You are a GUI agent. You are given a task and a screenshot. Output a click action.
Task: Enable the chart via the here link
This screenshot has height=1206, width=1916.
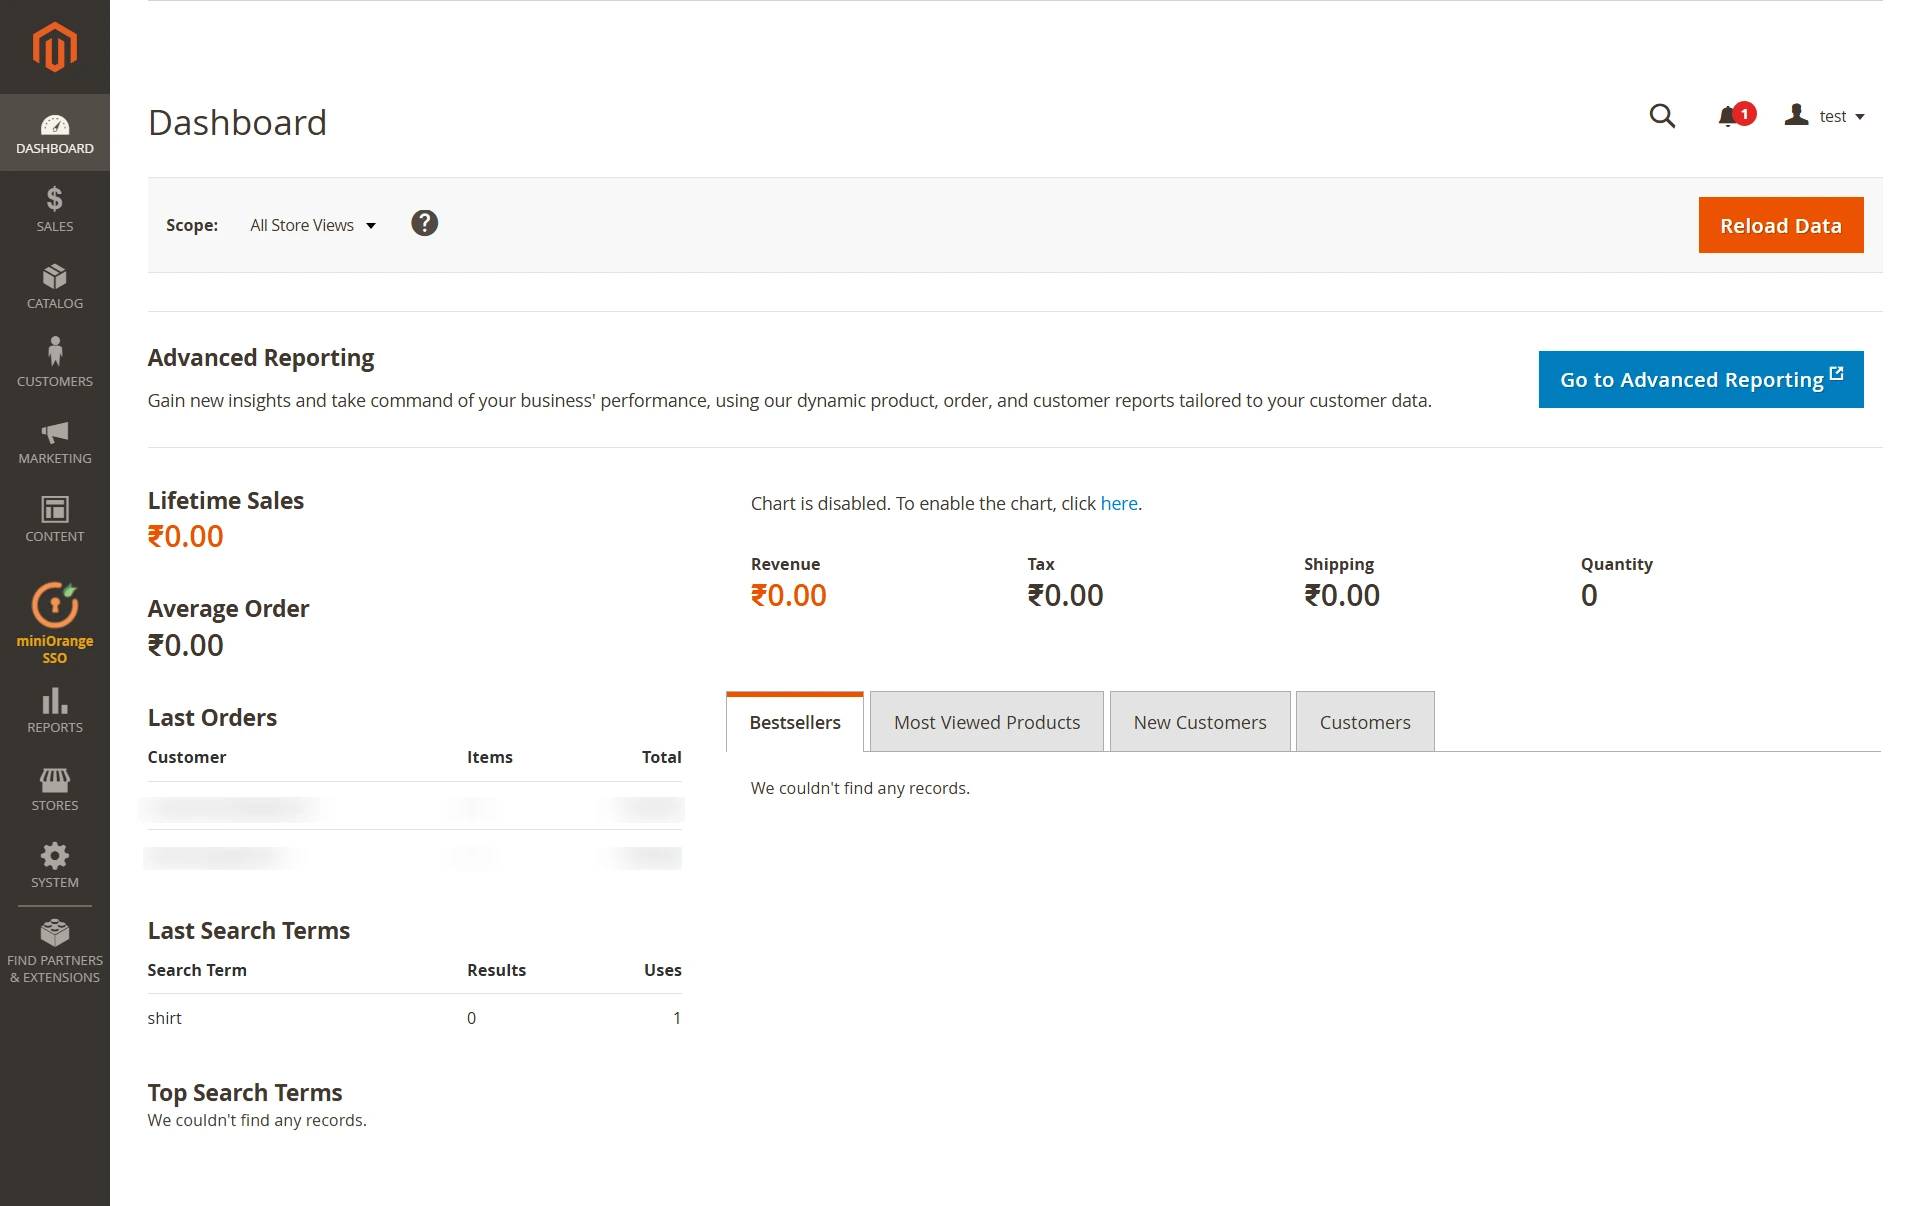point(1118,503)
